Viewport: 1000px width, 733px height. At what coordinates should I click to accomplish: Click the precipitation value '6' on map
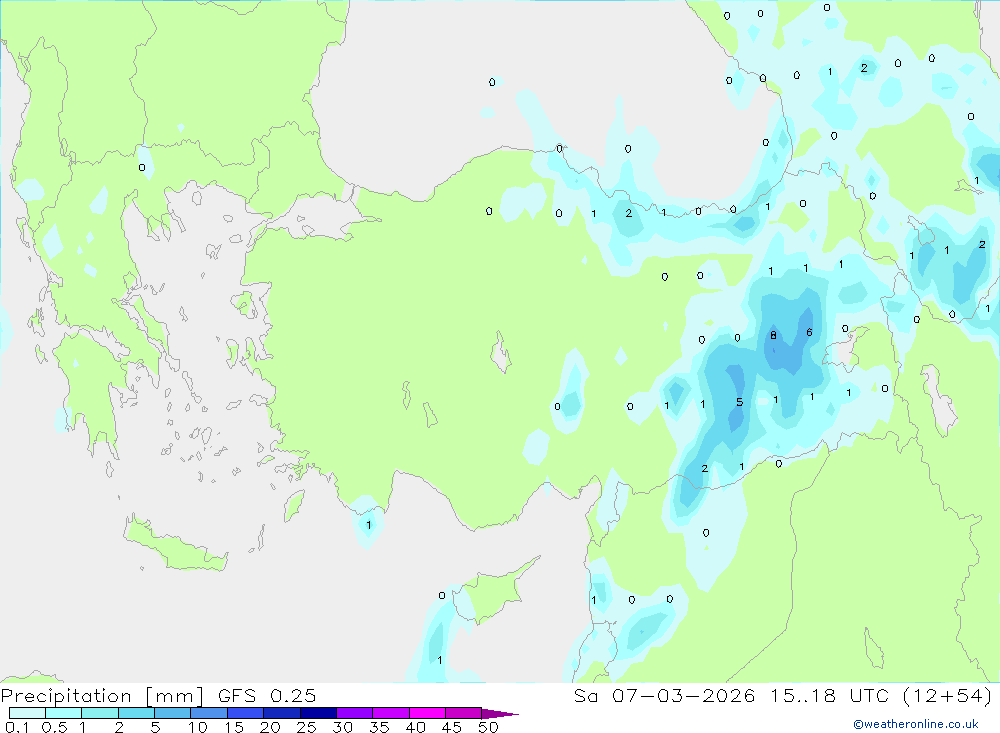(809, 332)
